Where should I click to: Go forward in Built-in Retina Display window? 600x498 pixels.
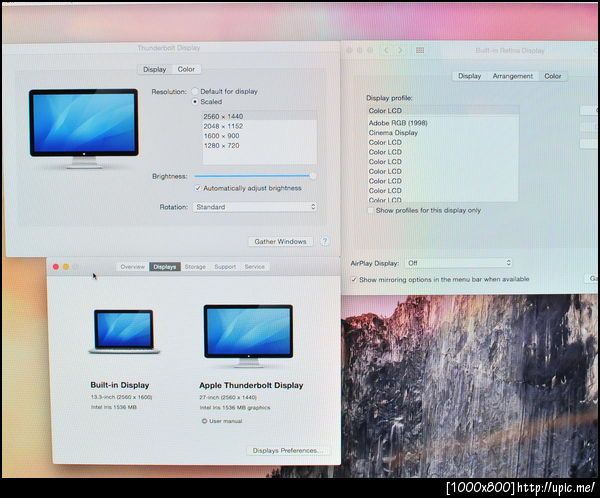pyautogui.click(x=400, y=51)
